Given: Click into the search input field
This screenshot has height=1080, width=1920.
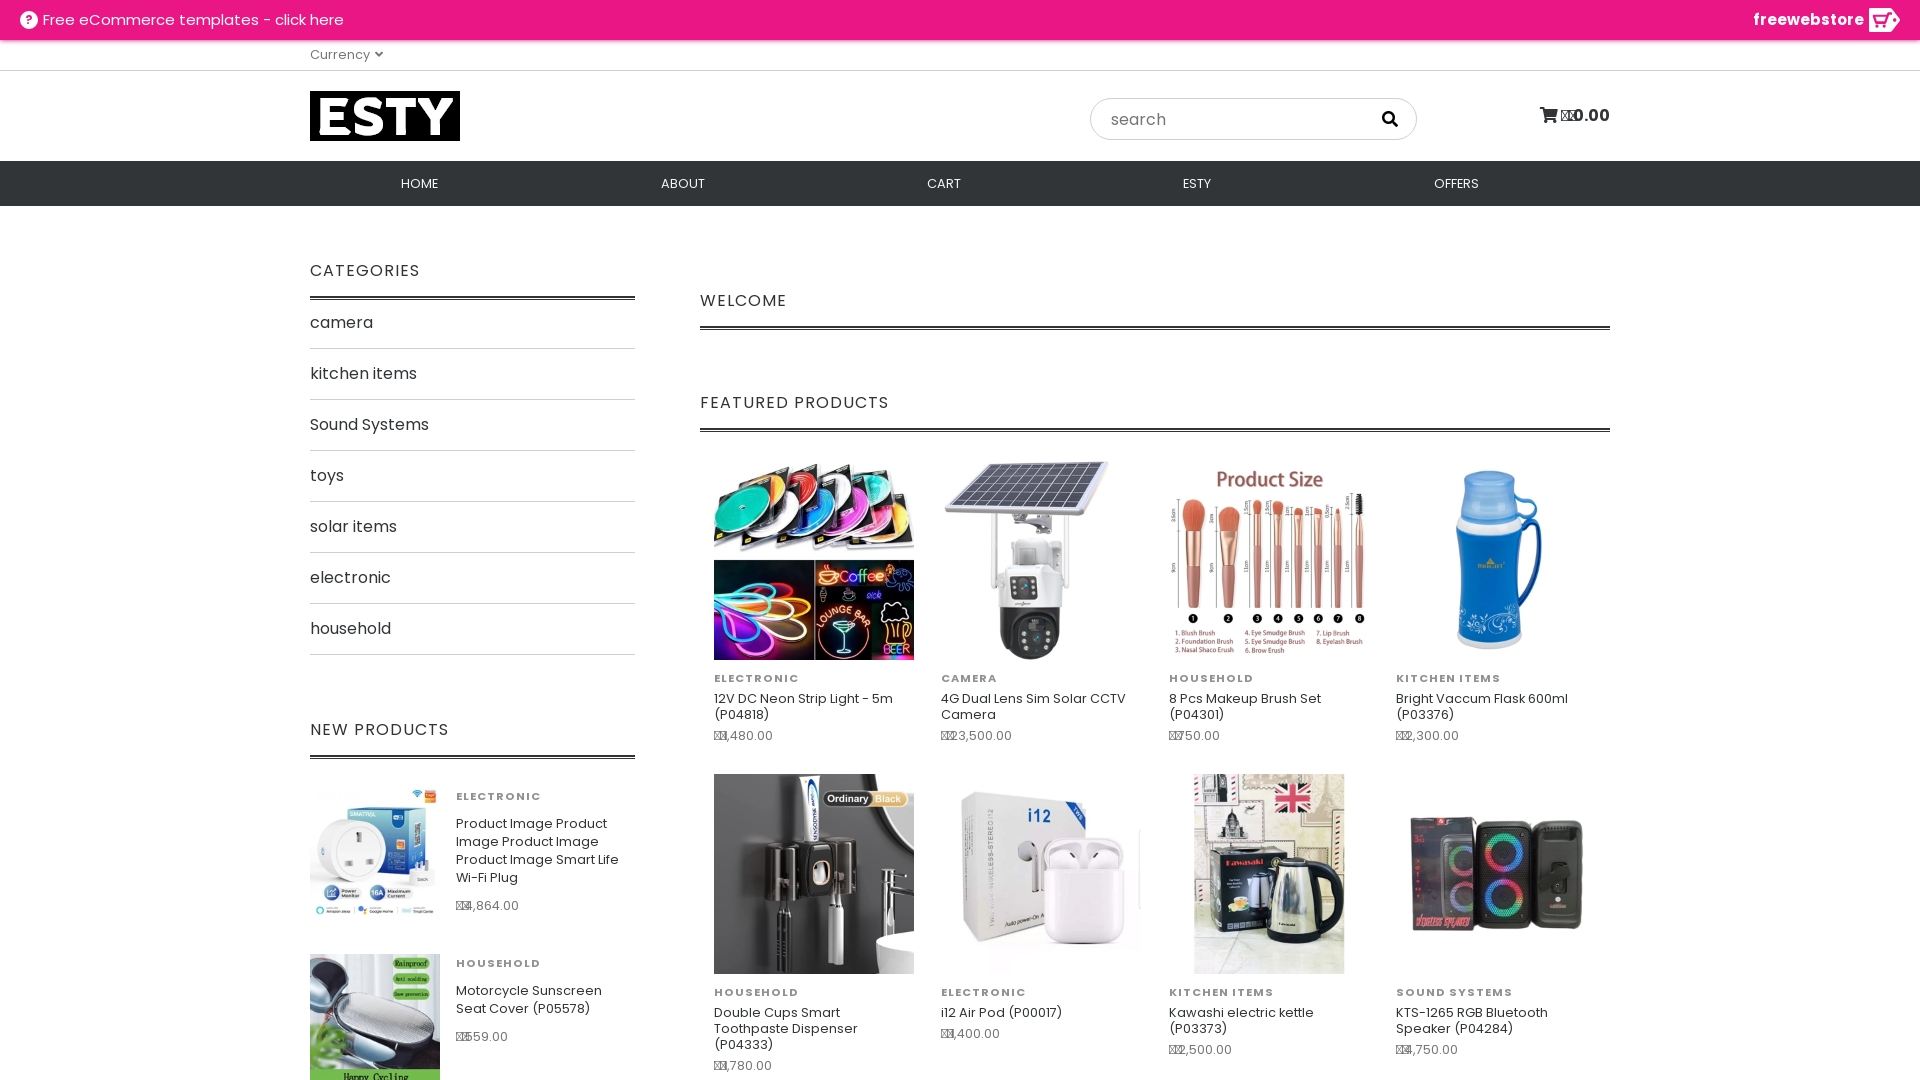Looking at the screenshot, I should click(x=1230, y=119).
